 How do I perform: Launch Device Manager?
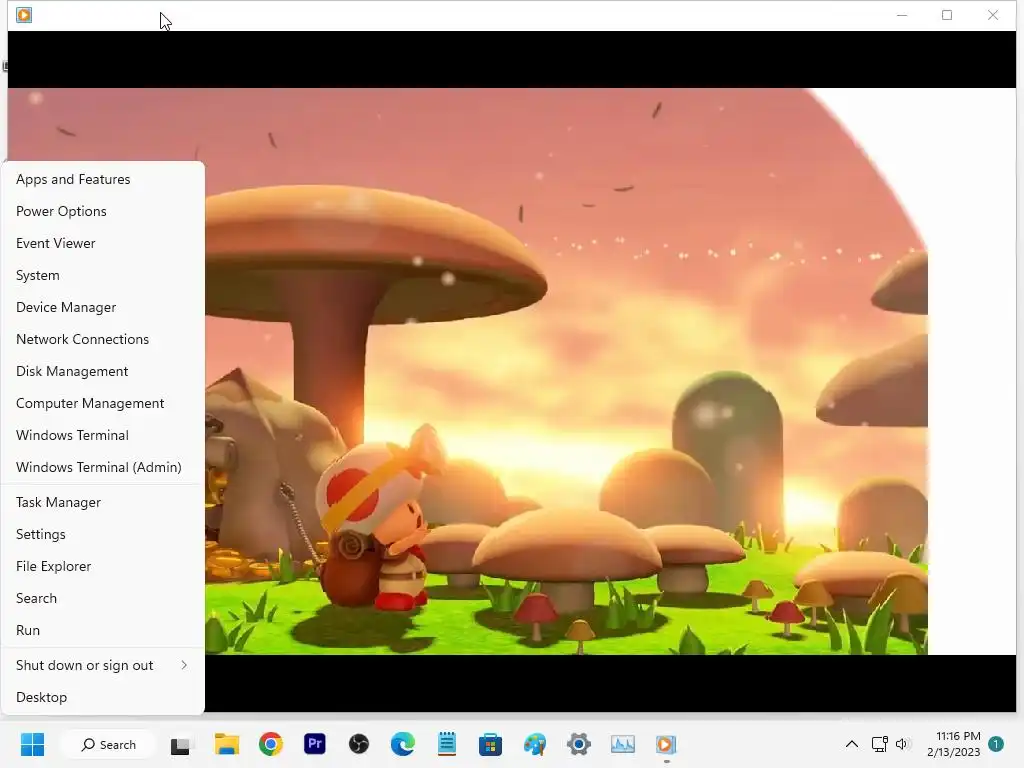click(103, 307)
